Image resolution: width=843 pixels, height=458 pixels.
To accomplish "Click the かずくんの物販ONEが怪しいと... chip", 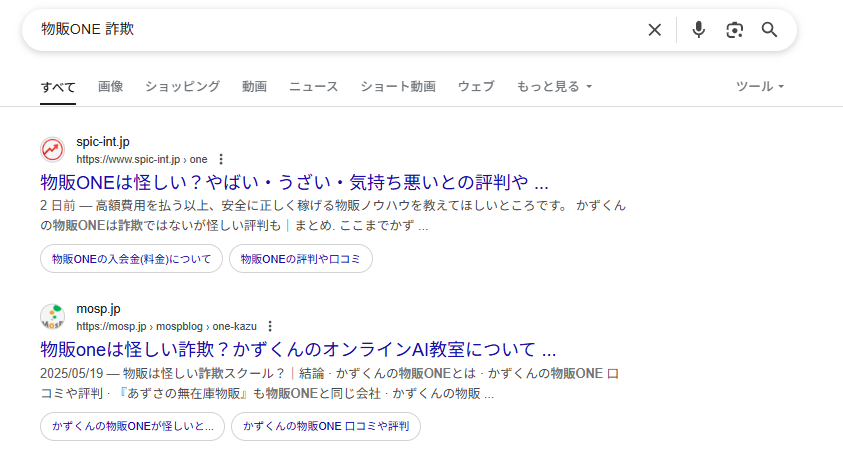I will 132,426.
